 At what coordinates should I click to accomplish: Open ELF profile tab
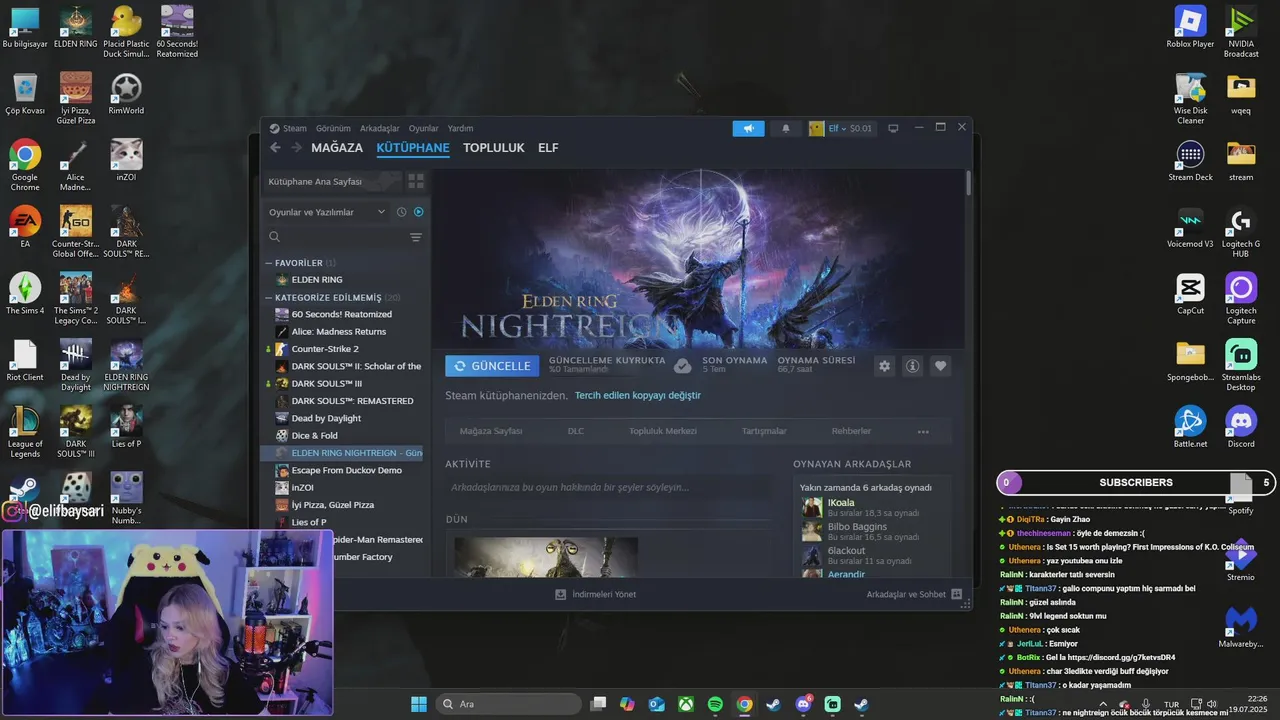point(548,148)
